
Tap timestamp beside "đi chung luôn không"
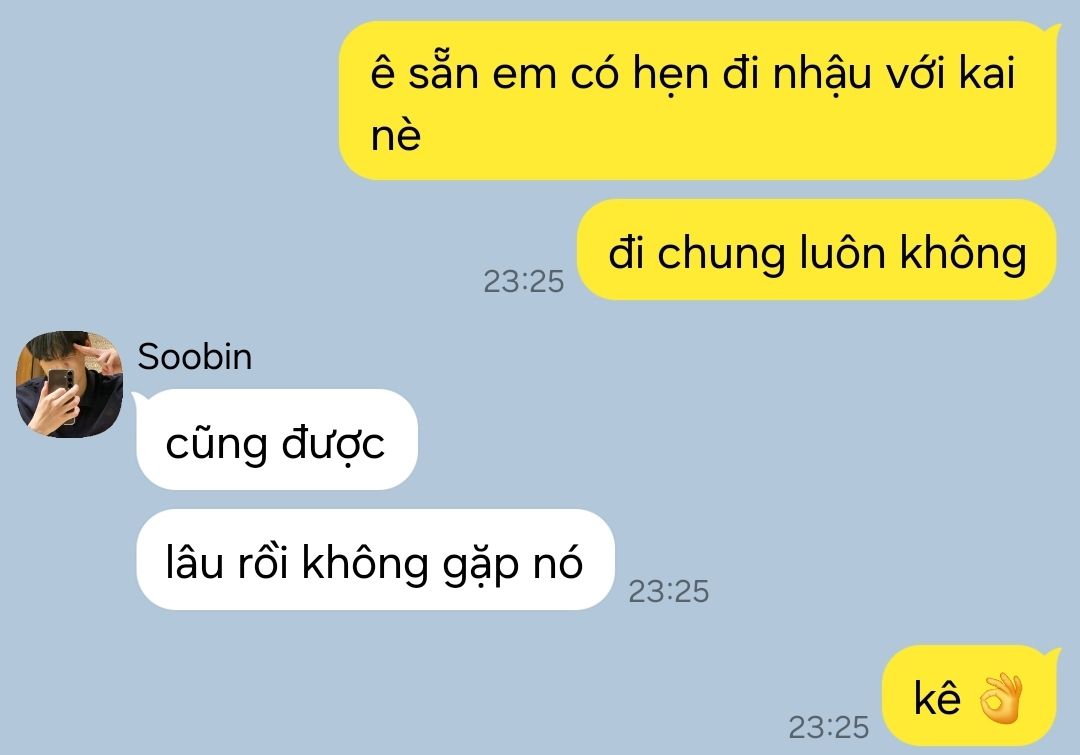[523, 281]
